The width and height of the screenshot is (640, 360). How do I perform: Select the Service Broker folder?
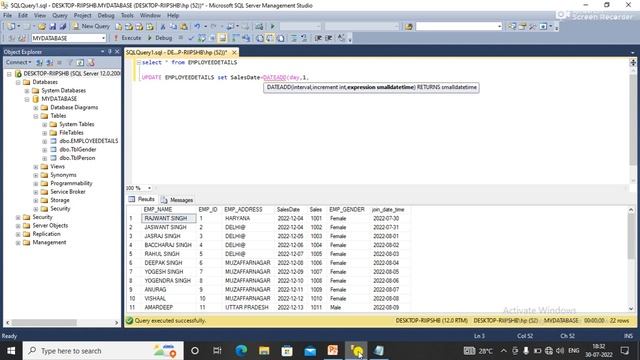tap(68, 191)
